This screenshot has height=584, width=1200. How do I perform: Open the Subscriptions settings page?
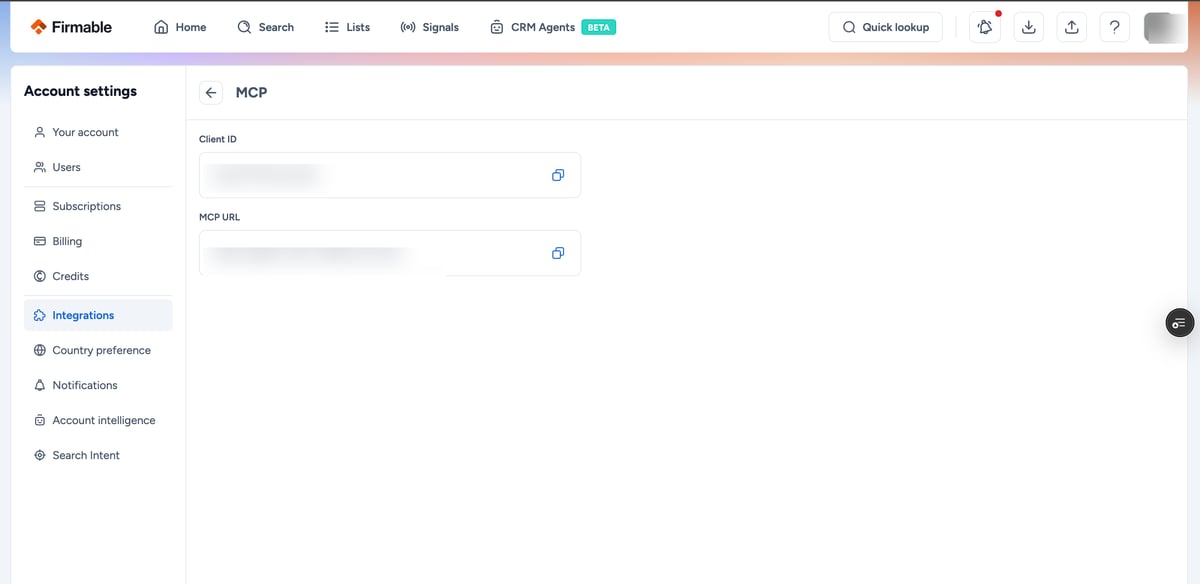tap(98, 206)
